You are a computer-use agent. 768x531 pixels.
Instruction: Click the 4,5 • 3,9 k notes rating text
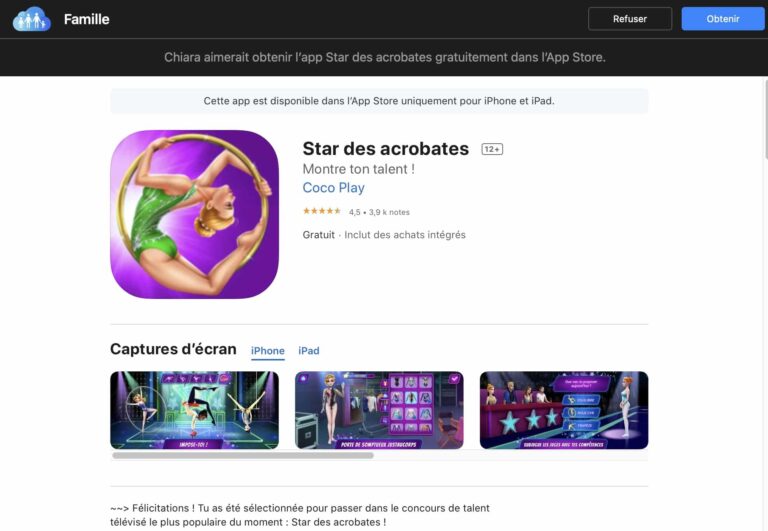click(x=379, y=212)
